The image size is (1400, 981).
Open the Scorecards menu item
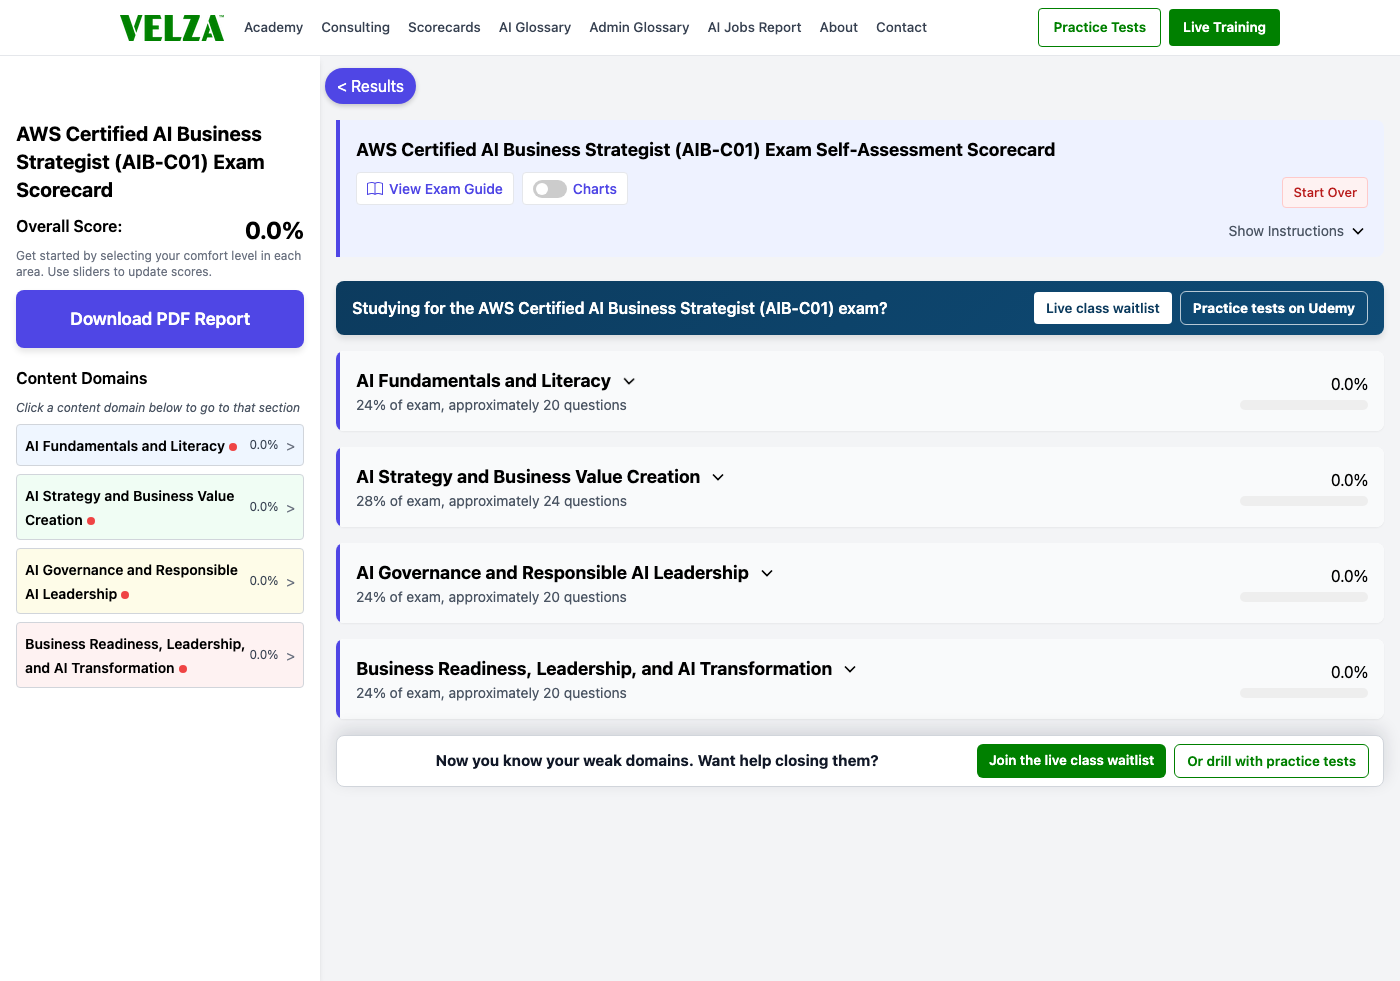tap(444, 27)
